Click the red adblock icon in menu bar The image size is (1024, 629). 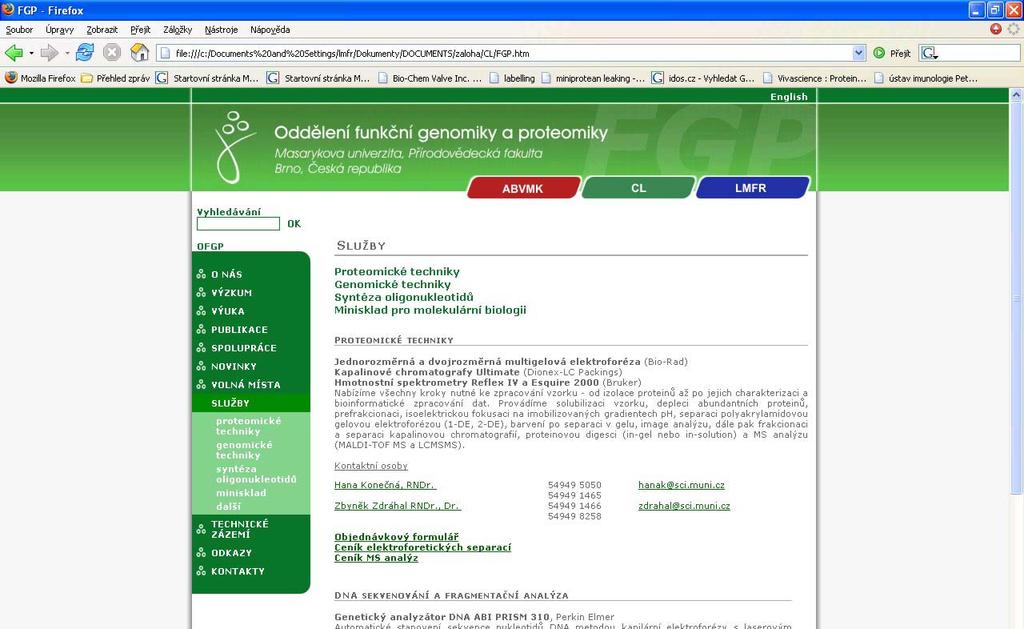click(996, 29)
